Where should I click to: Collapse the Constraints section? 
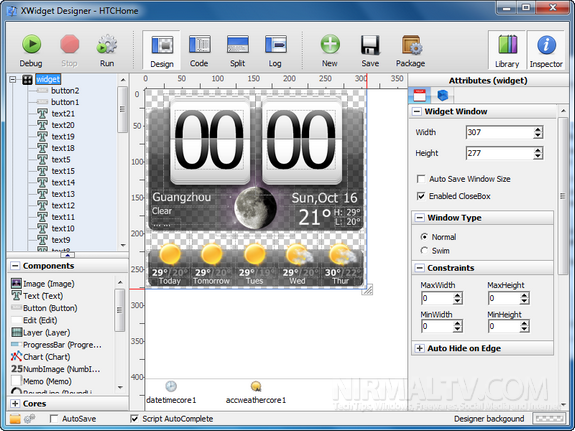[420, 268]
